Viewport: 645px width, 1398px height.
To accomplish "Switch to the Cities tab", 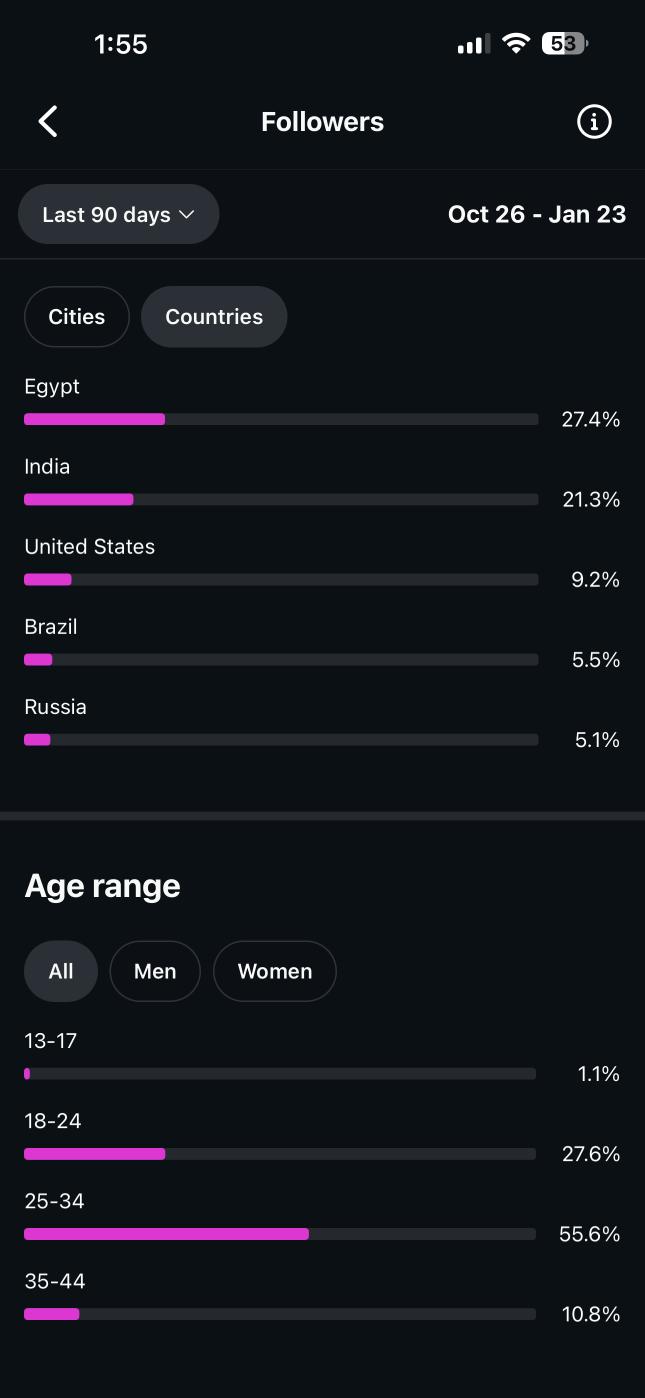I will tap(77, 317).
